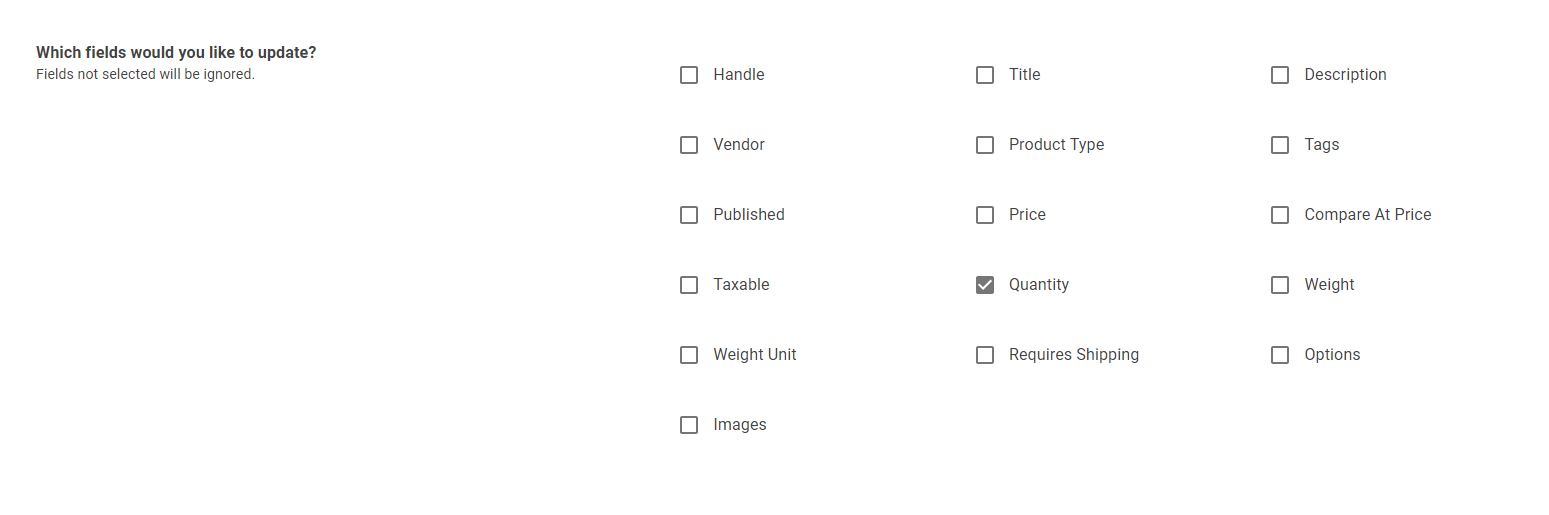Click the Compare At Price label

[x=1367, y=215]
